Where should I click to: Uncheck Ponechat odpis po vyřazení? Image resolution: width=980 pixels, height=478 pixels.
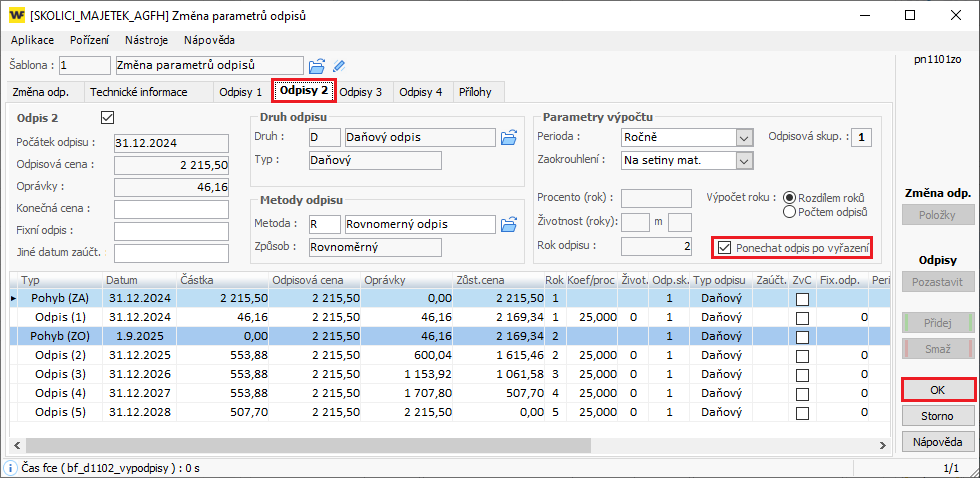725,247
